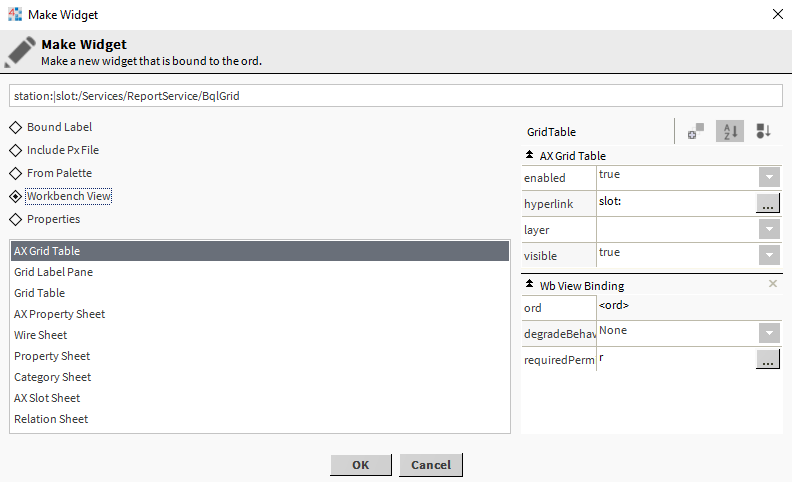
Task: Click the add binding icon
Action: tap(696, 131)
